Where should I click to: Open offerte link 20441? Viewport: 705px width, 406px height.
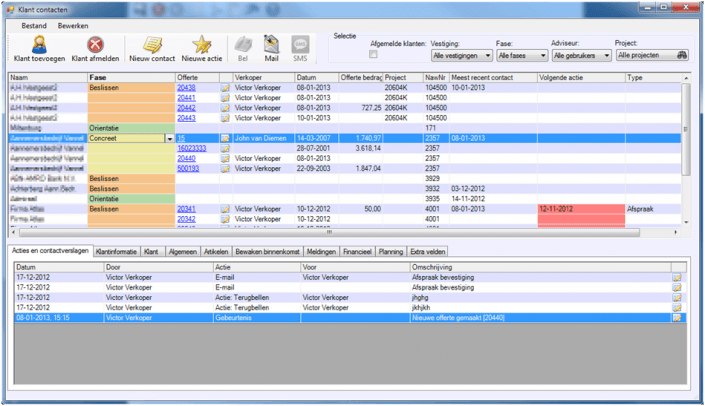pyautogui.click(x=186, y=98)
